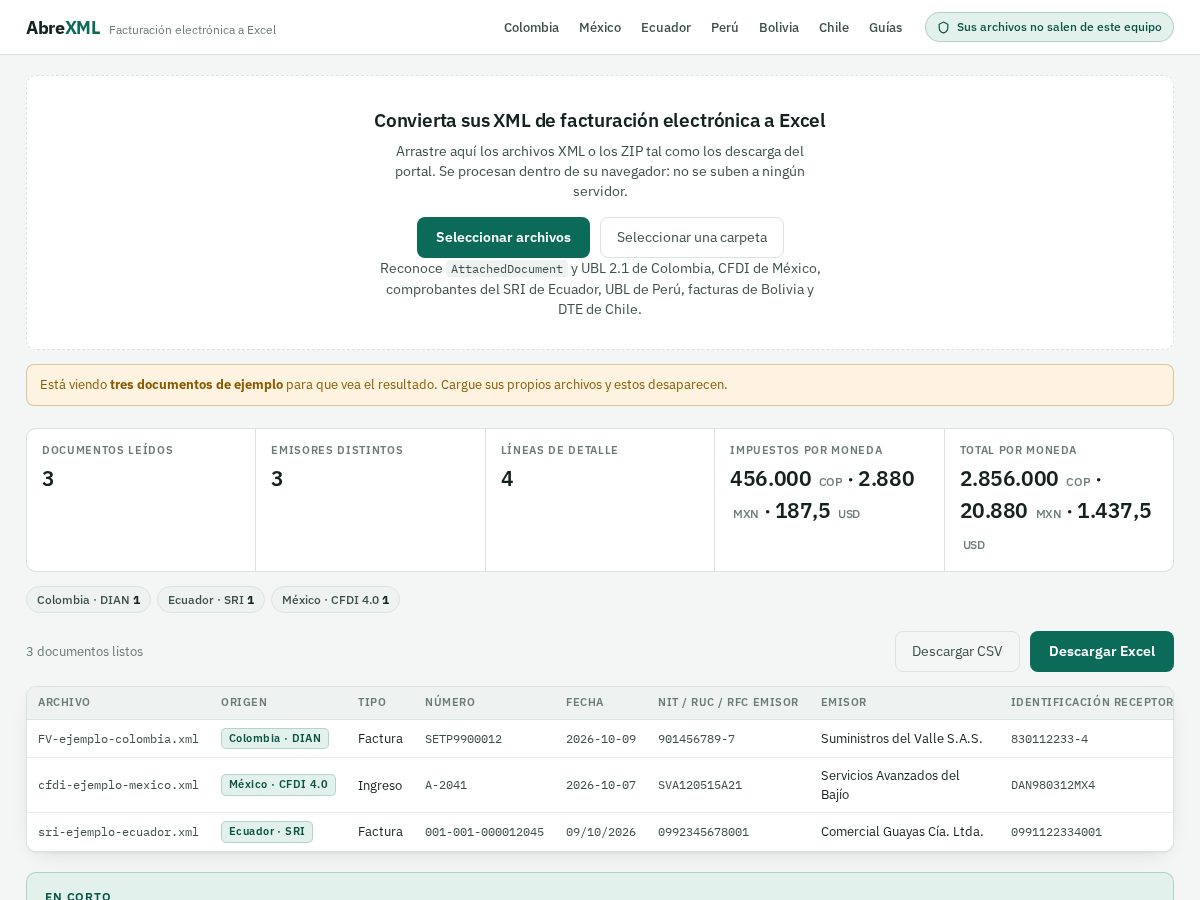Click the Ingreso type cell
Image resolution: width=1200 pixels, height=900 pixels.
click(x=380, y=785)
